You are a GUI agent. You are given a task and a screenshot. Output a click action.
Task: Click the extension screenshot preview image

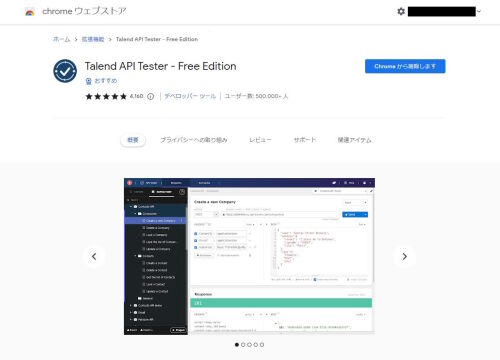click(x=249, y=256)
